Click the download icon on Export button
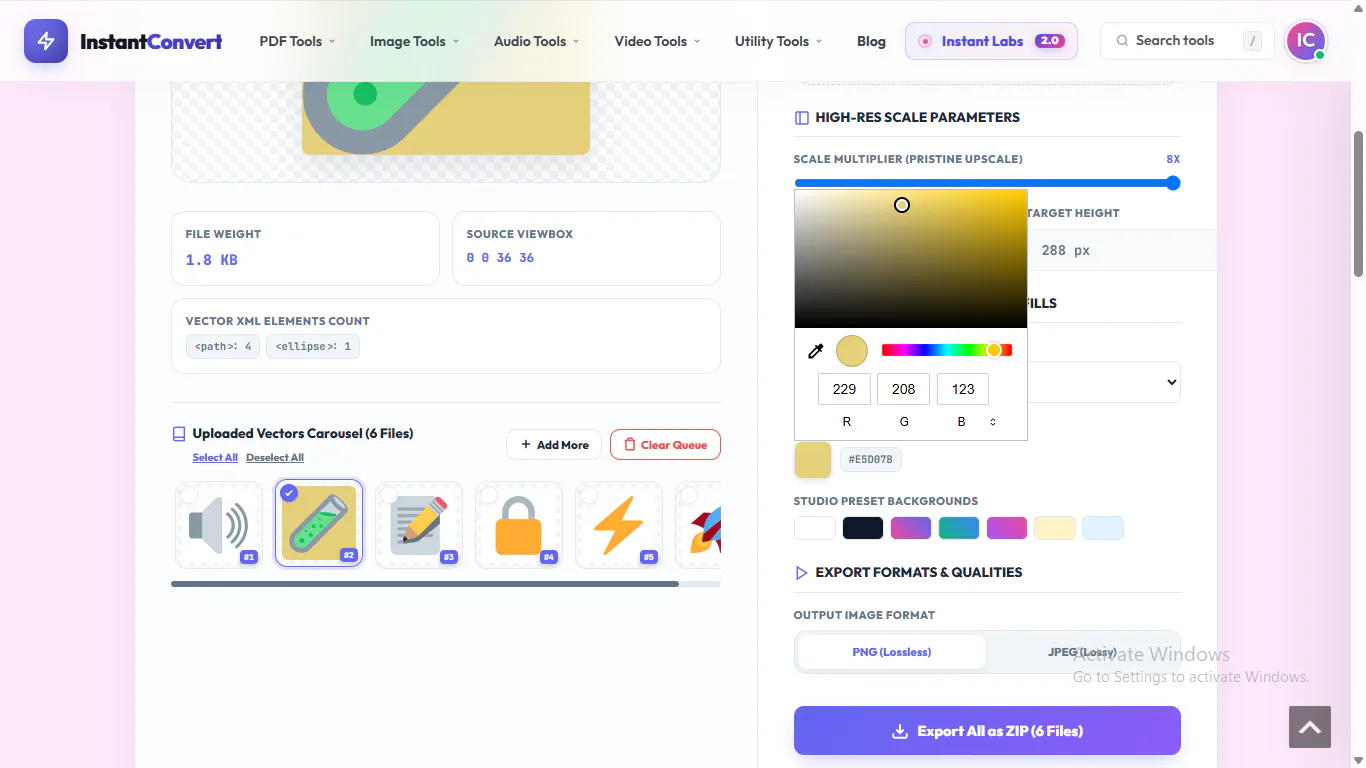 900,731
